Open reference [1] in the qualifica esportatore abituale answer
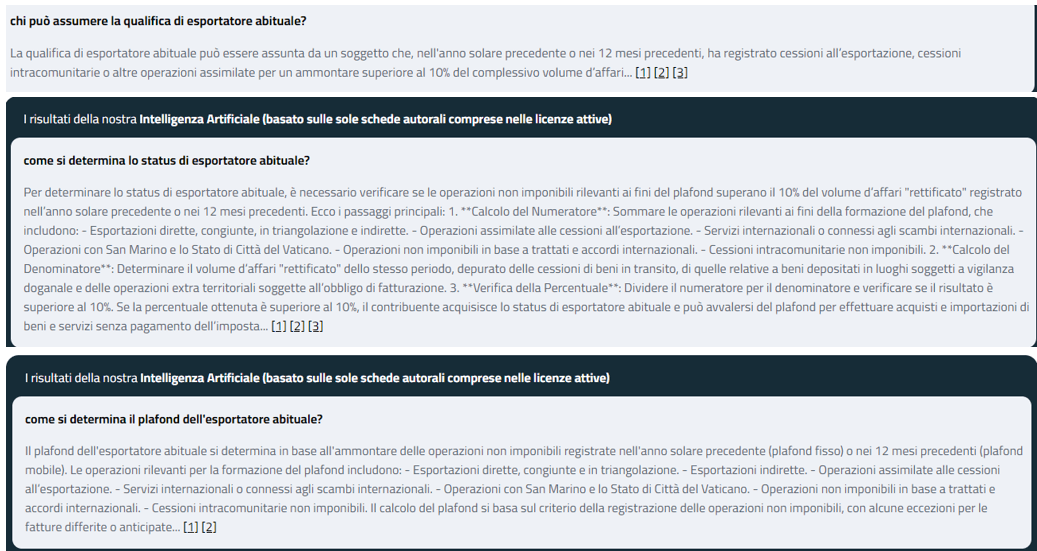This screenshot has height=551, width=1037. [643, 73]
